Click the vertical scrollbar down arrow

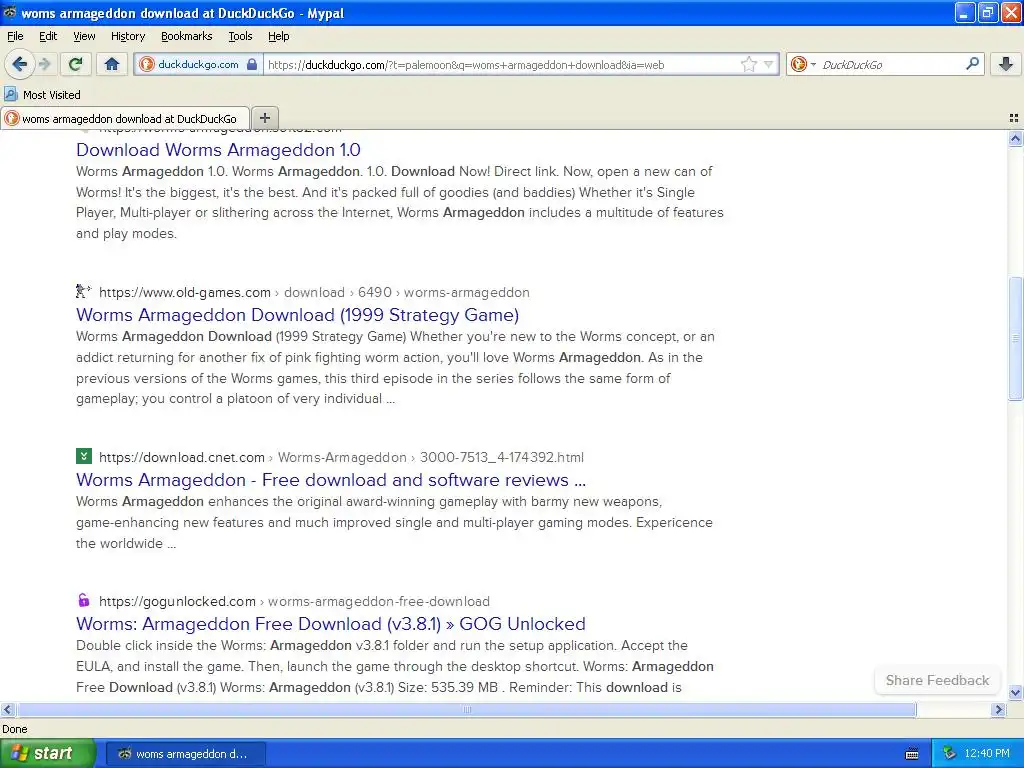click(x=1015, y=692)
